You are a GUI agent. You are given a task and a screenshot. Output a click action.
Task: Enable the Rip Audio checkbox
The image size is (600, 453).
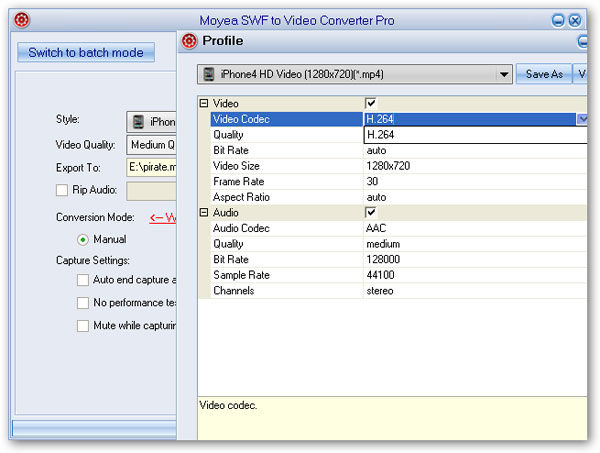click(62, 190)
